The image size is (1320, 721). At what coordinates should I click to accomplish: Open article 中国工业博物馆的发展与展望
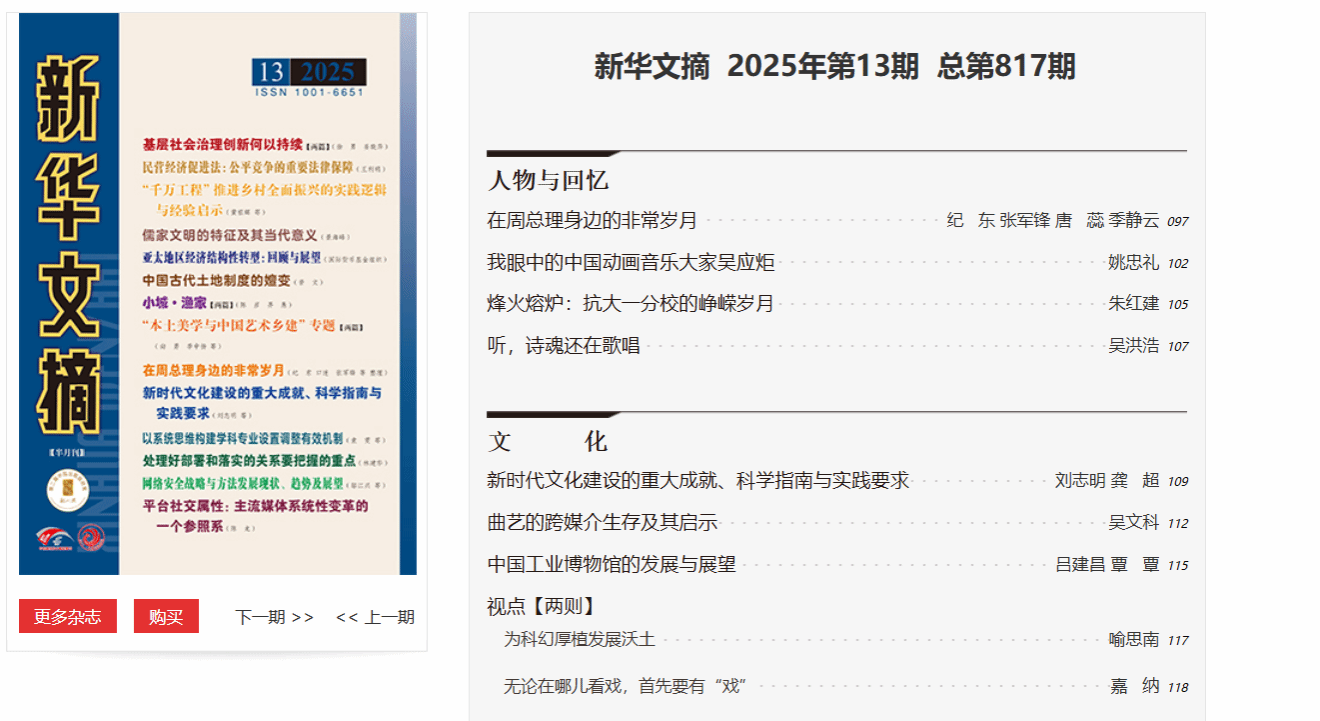(611, 564)
